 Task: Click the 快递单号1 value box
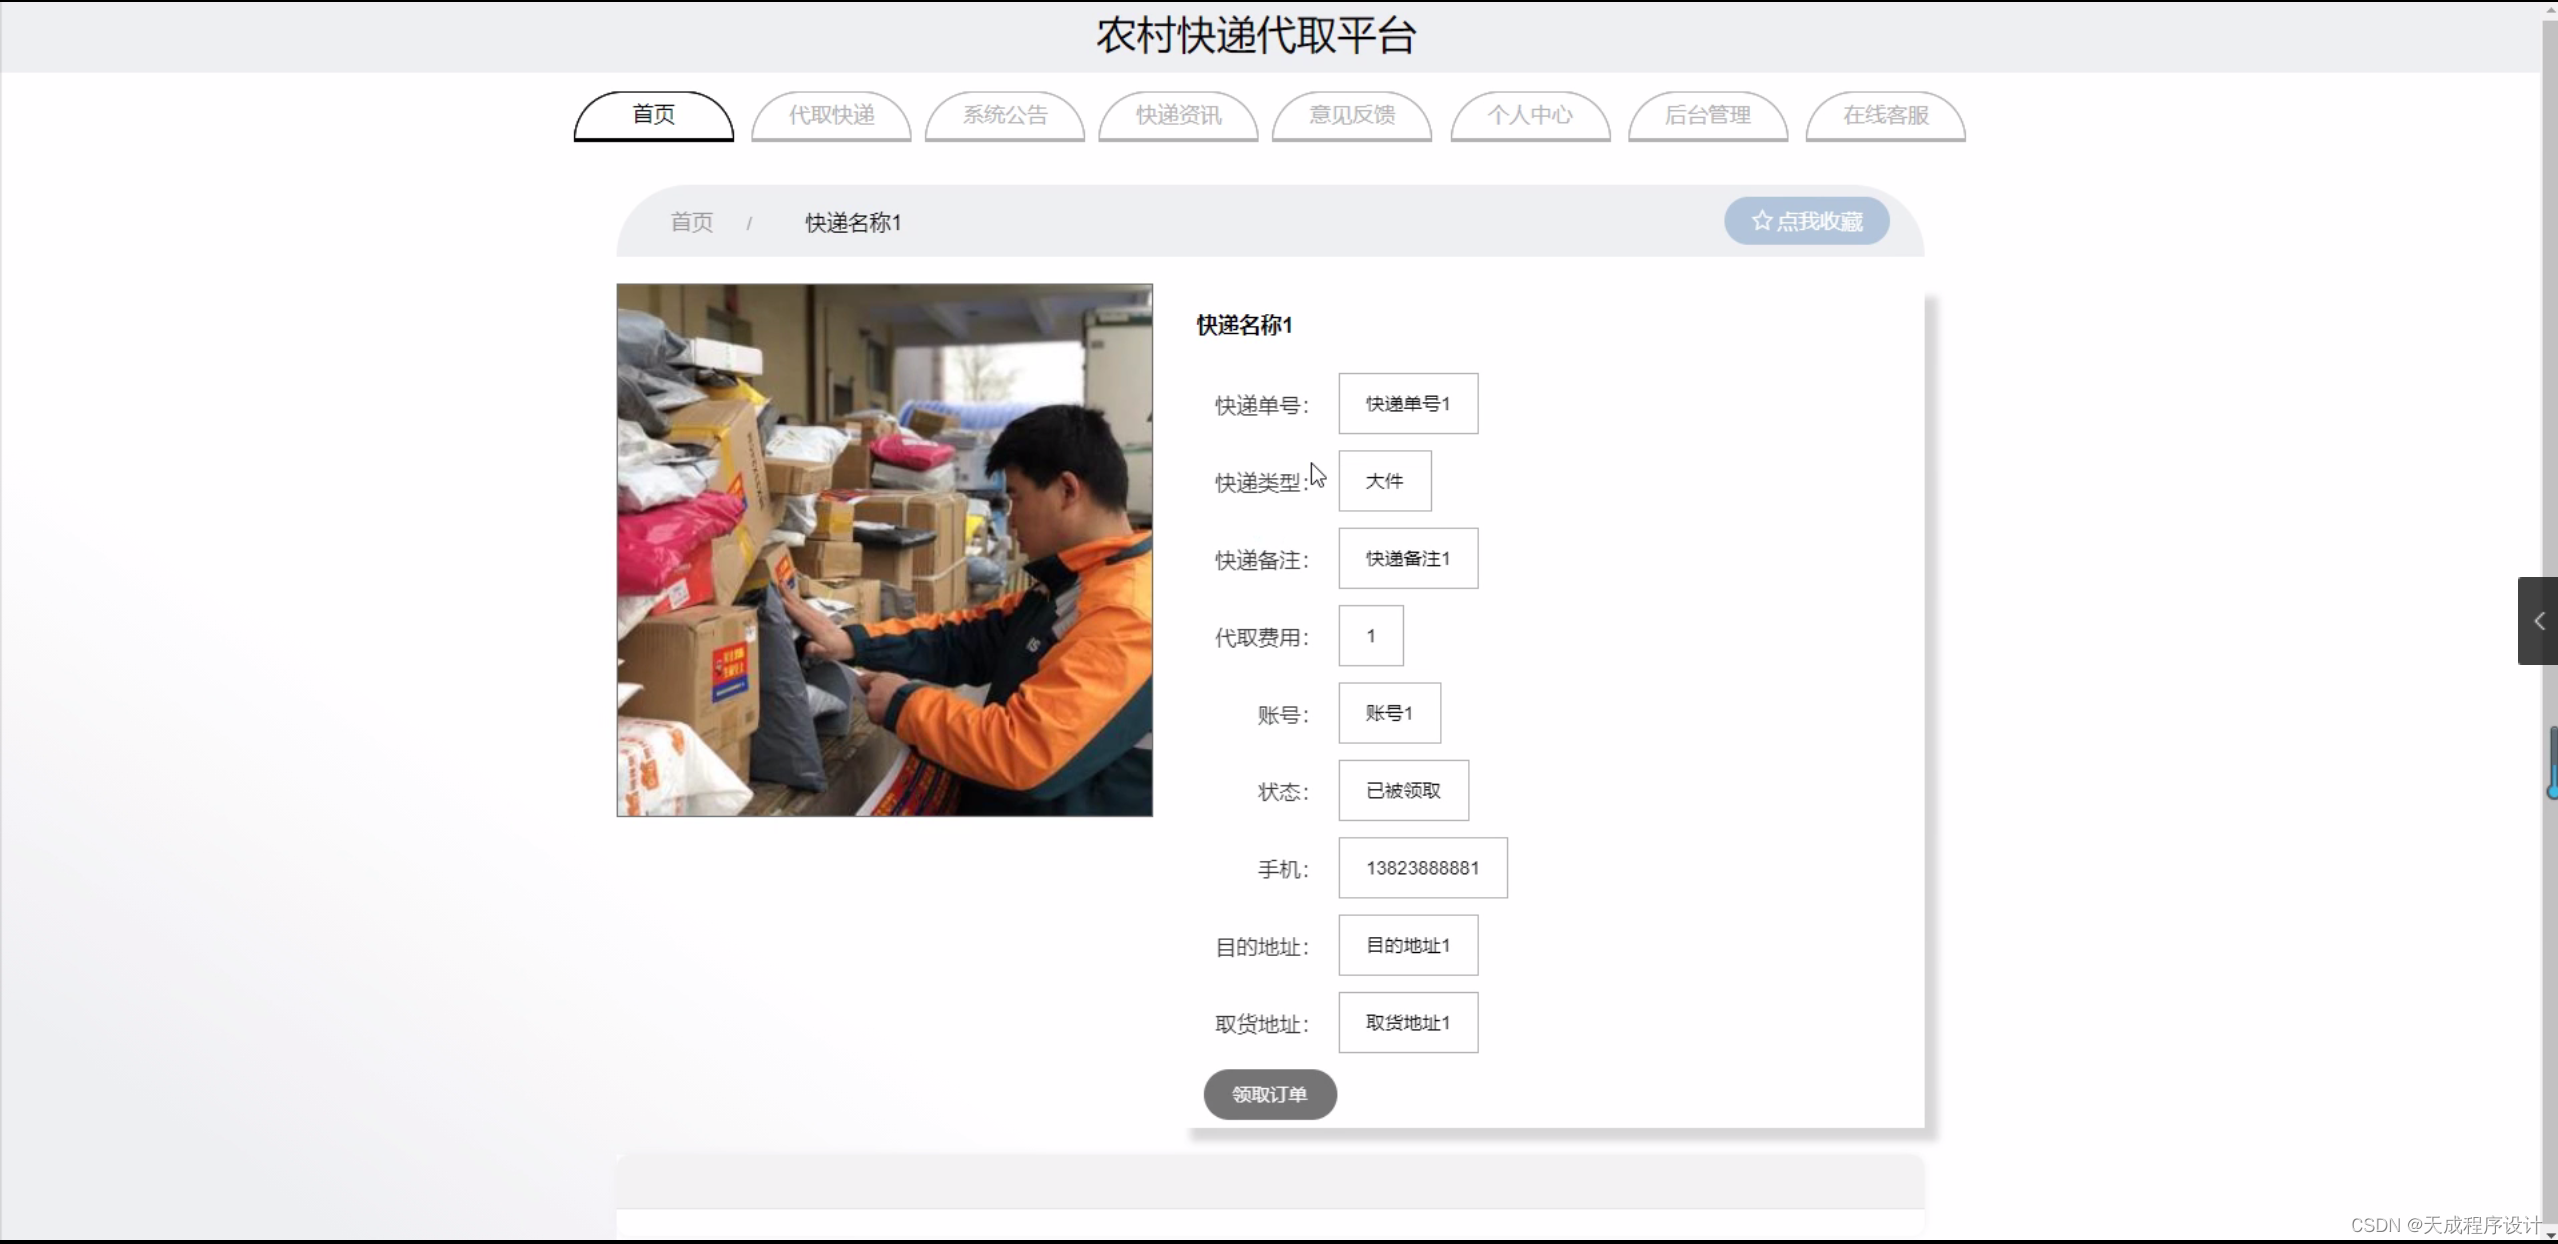pos(1408,404)
